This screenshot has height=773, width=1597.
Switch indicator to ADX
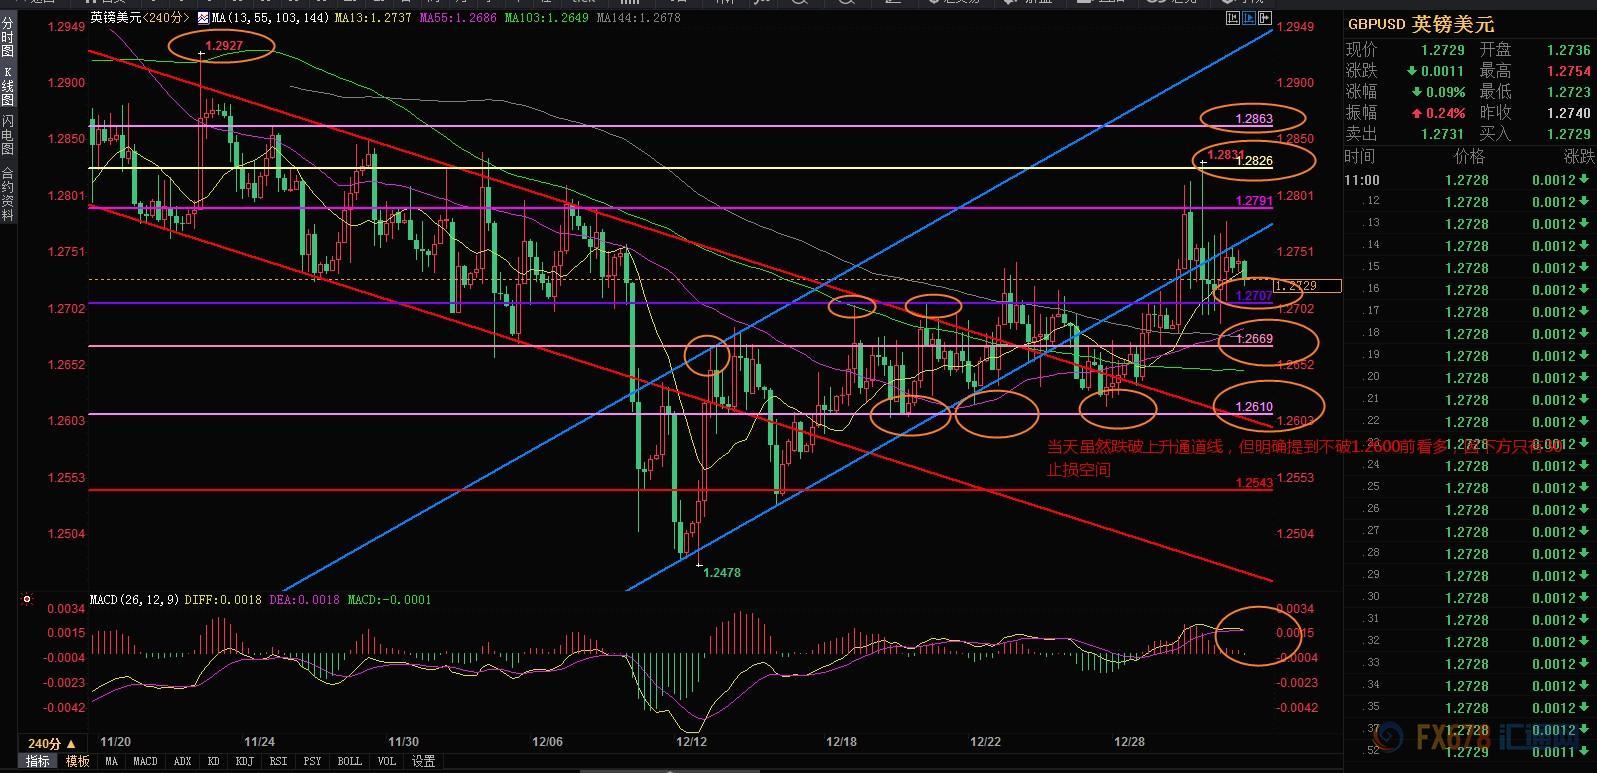point(182,762)
